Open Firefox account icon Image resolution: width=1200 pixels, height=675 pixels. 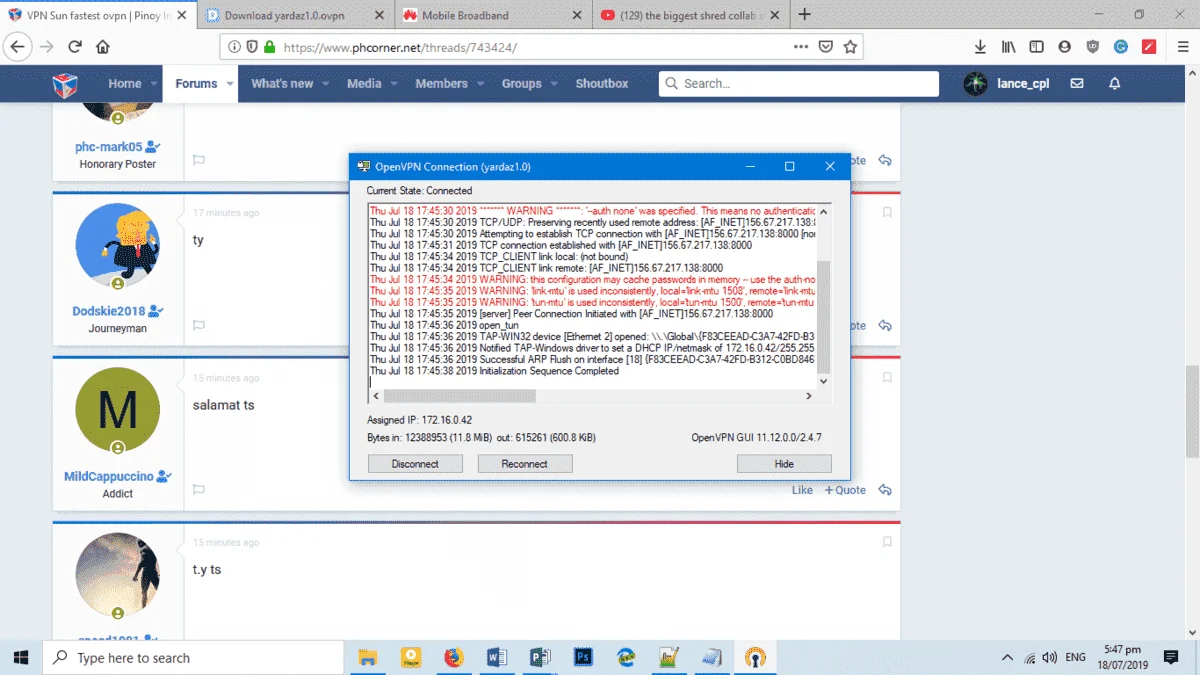[1065, 46]
